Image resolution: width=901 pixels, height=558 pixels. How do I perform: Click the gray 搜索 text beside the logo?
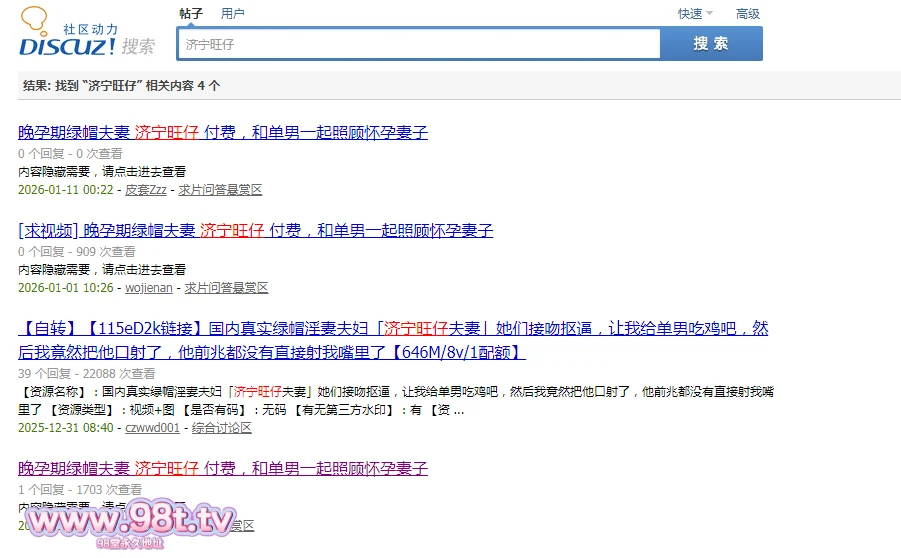(x=139, y=46)
